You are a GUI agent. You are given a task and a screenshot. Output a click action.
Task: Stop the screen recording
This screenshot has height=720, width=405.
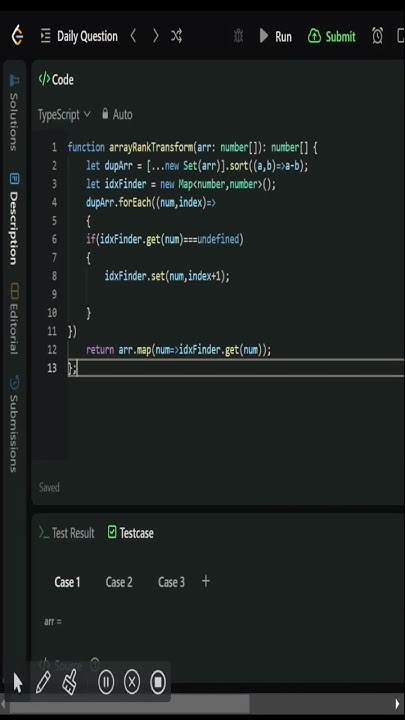click(x=158, y=682)
